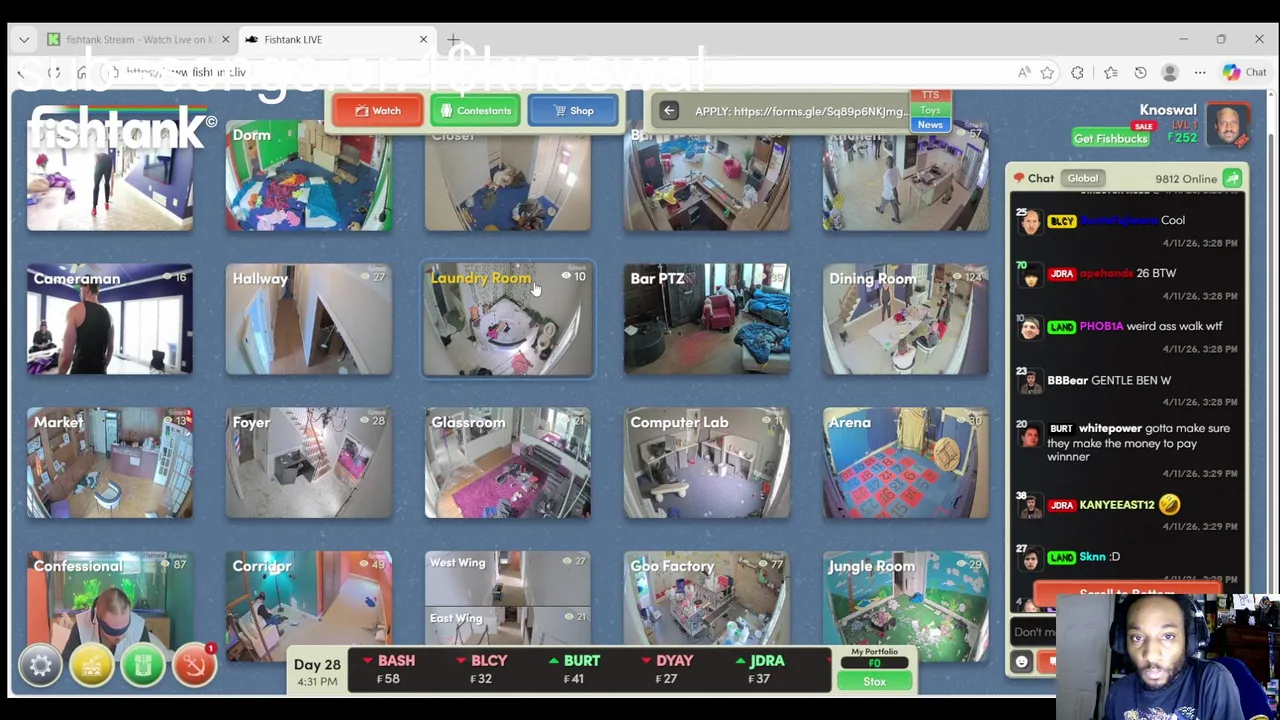Open the Bar PTZ camera feed
Viewport: 1280px width, 720px height.
(x=707, y=319)
